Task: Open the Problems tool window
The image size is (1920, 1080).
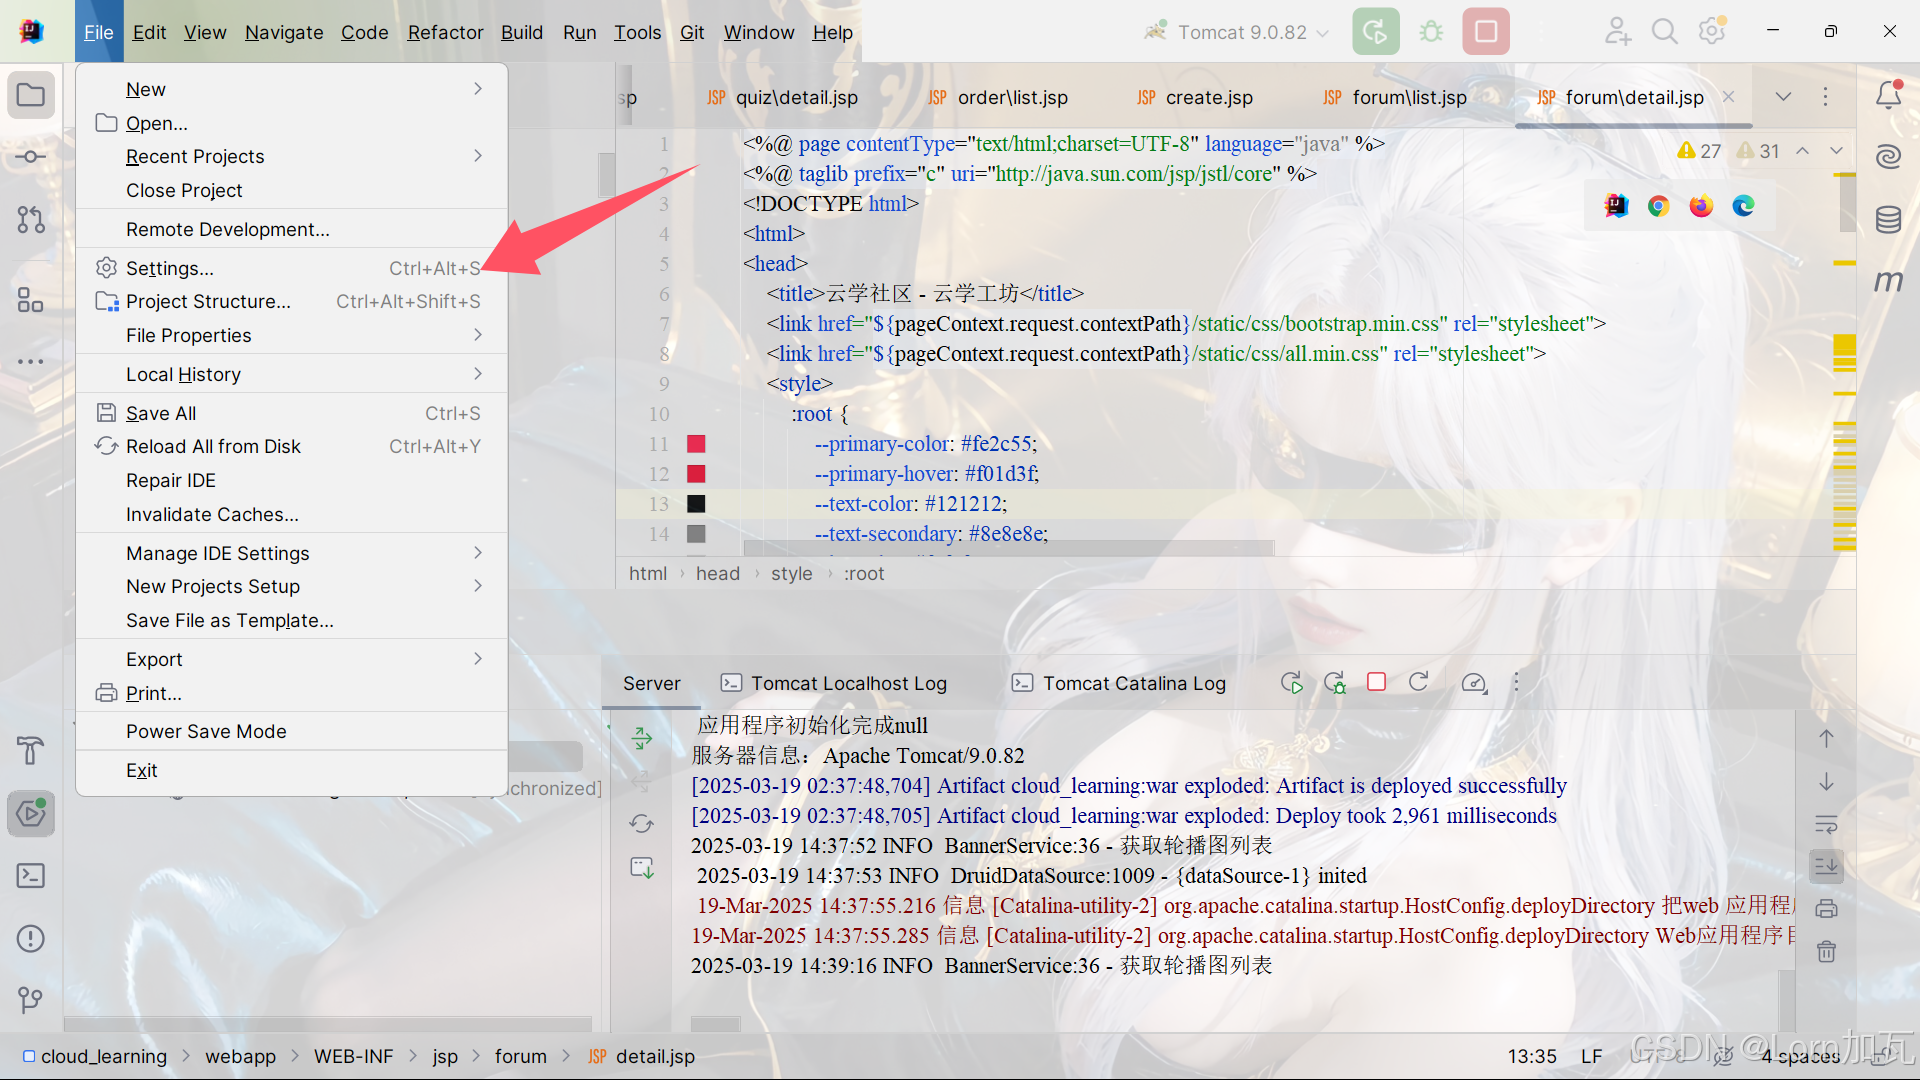Action: pyautogui.click(x=30, y=938)
